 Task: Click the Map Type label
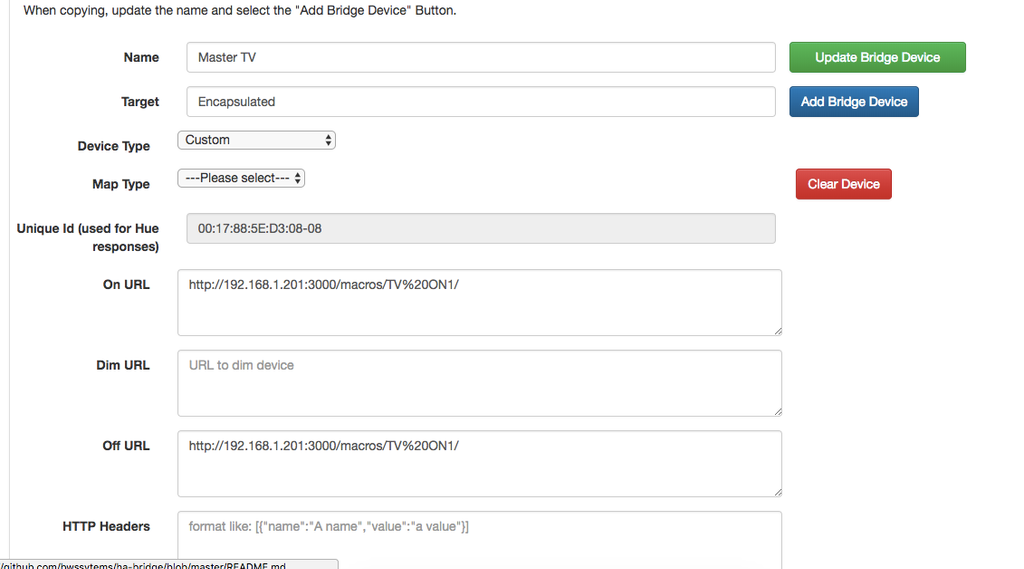pos(120,184)
